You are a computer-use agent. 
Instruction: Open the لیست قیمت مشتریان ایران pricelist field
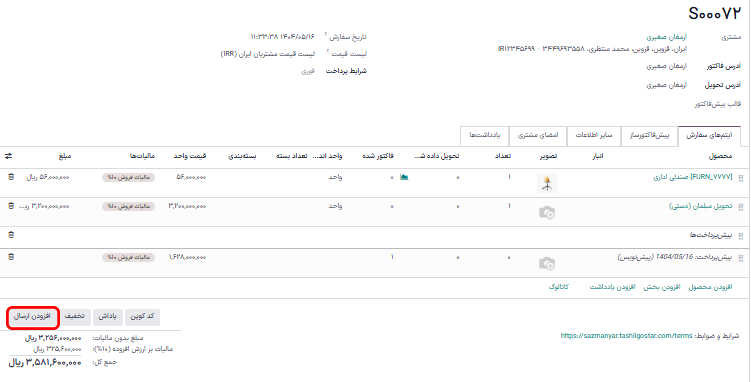268,54
